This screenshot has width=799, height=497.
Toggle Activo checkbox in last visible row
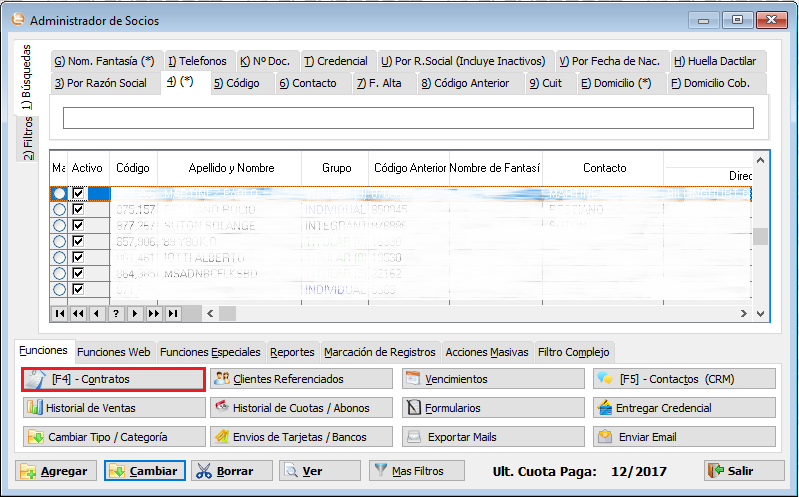point(78,290)
